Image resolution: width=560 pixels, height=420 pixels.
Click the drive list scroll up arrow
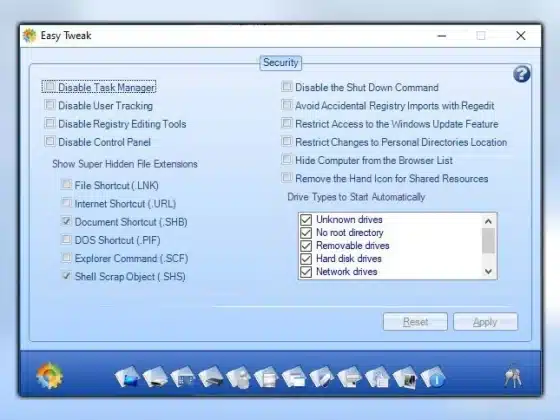tap(488, 221)
